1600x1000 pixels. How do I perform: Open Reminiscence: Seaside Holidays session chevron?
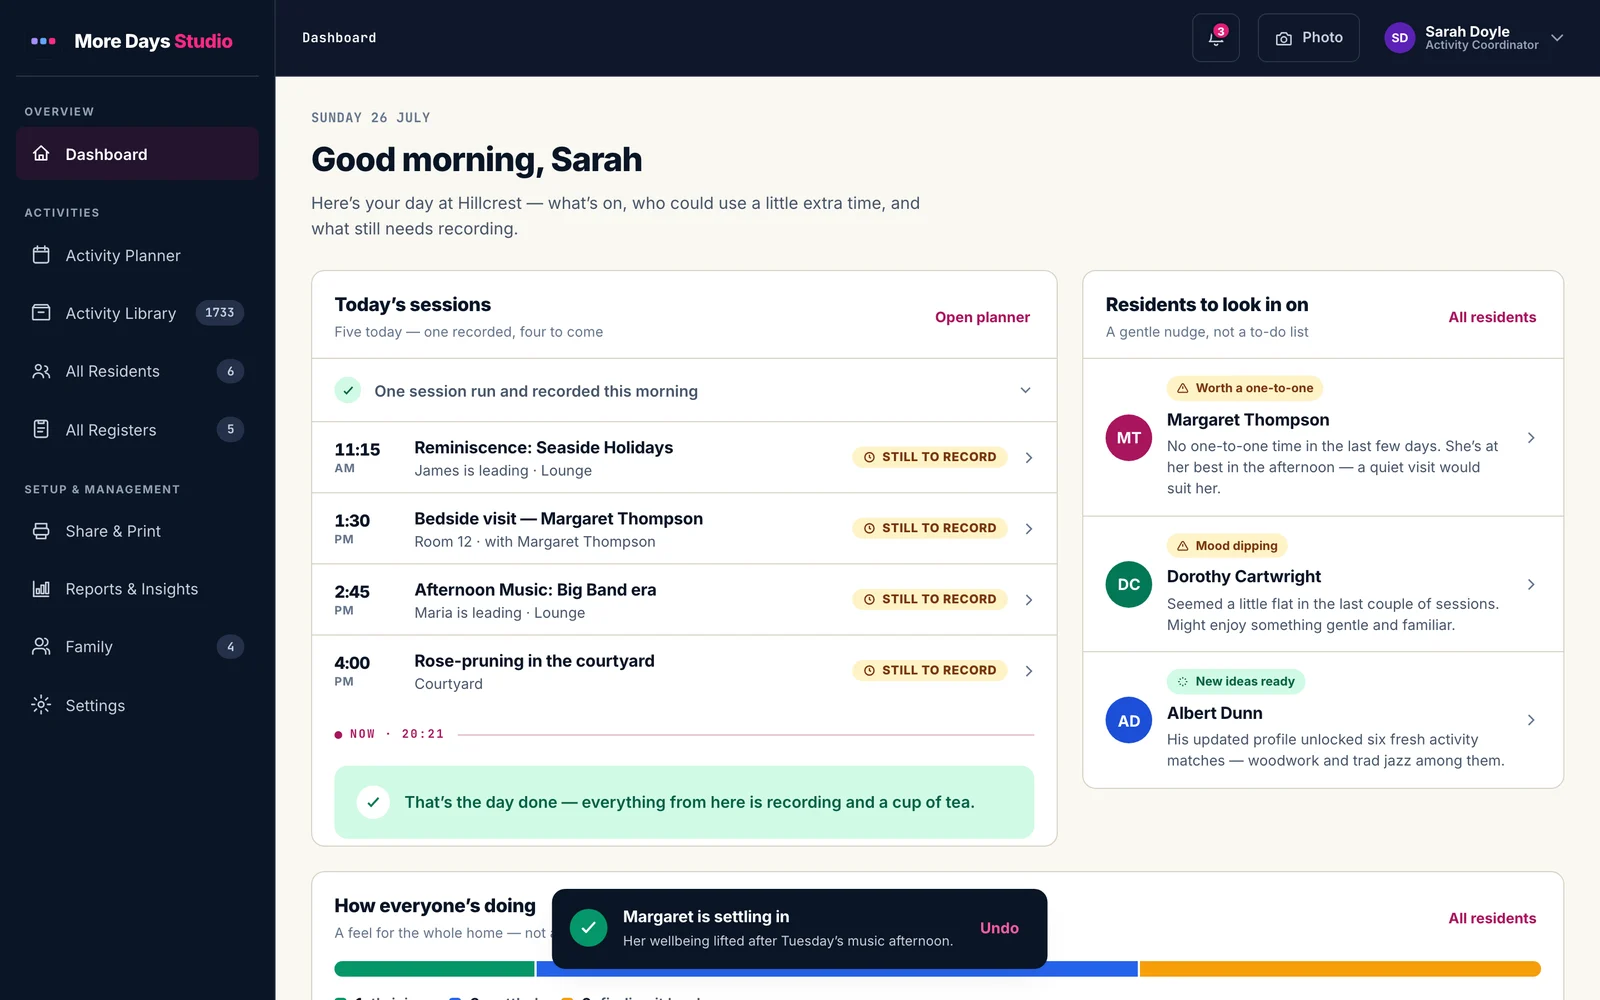coord(1029,458)
